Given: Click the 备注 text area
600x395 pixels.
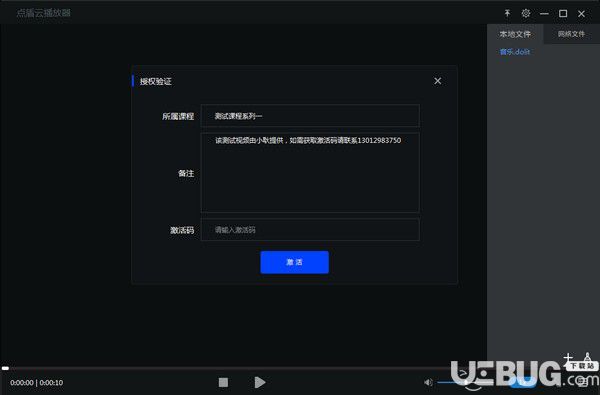Looking at the screenshot, I should pyautogui.click(x=310, y=172).
